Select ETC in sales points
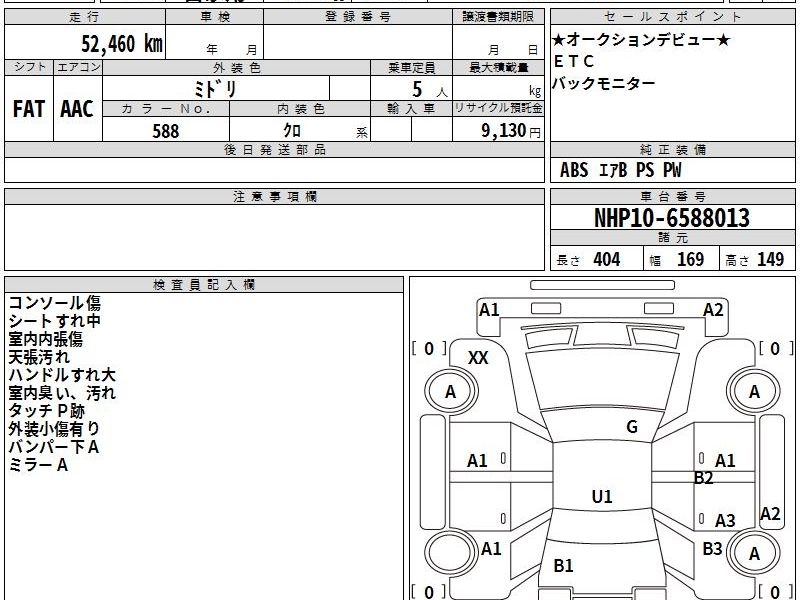Screen dimensions: 800x600 pos(574,61)
